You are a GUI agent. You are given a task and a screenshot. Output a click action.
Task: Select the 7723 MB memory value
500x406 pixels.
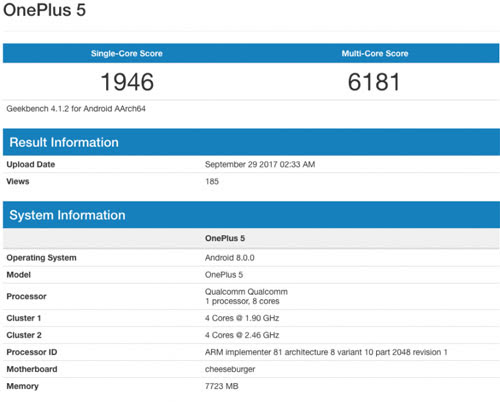point(222,386)
